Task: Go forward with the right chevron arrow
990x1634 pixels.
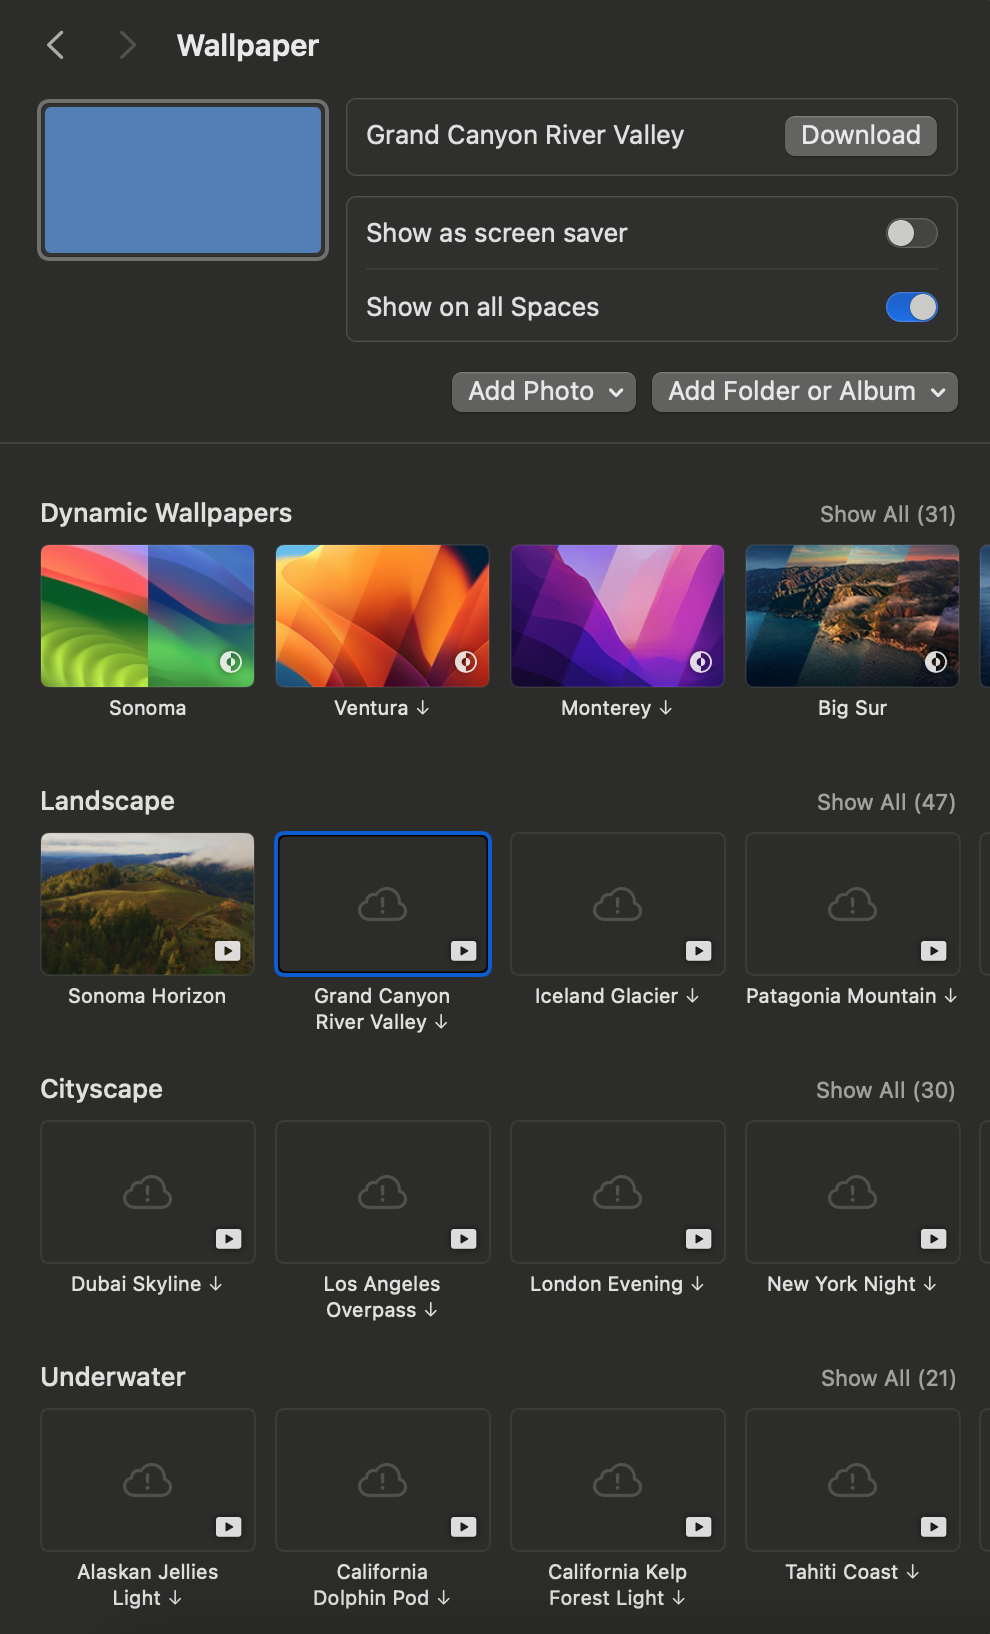Action: point(127,45)
